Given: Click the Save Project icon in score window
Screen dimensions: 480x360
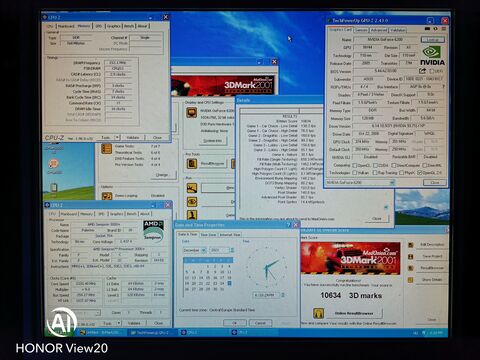Looking at the screenshot, I should 411,257.
